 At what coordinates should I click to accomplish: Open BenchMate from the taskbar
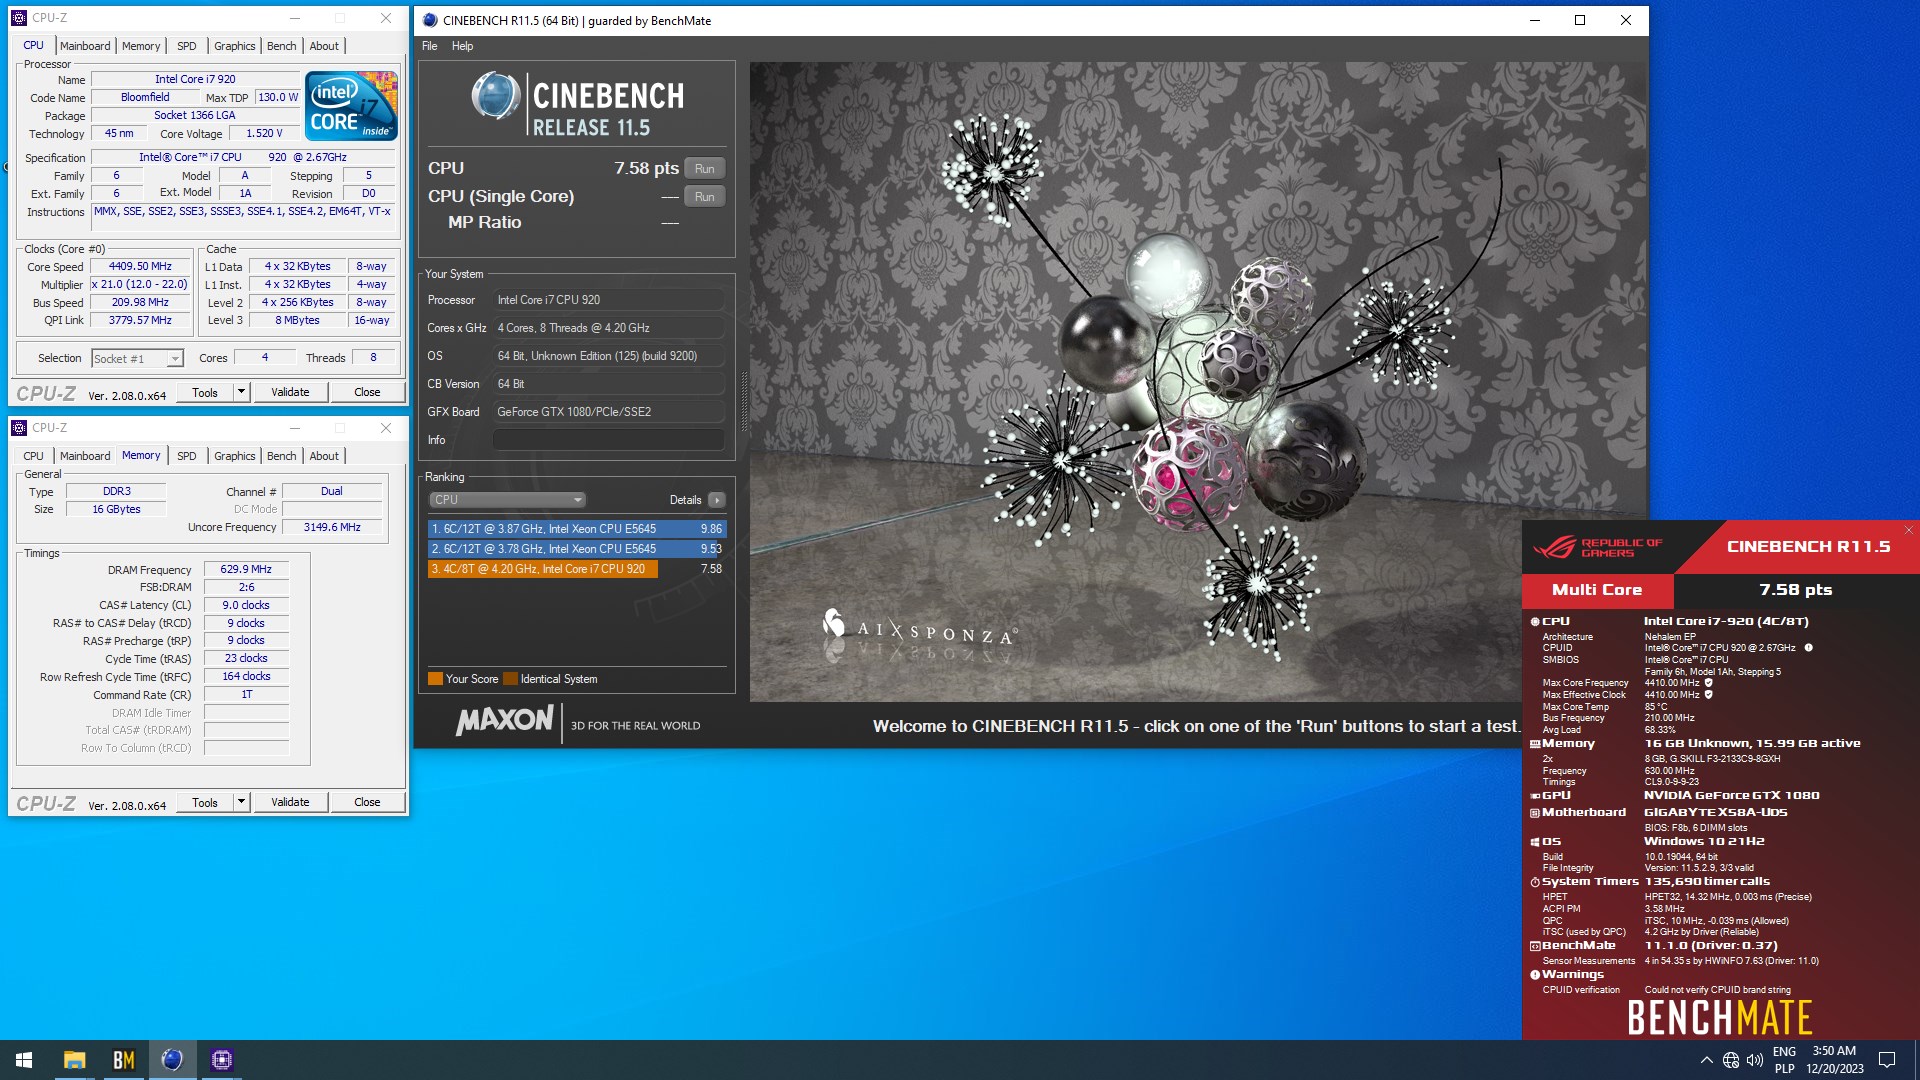tap(123, 1060)
